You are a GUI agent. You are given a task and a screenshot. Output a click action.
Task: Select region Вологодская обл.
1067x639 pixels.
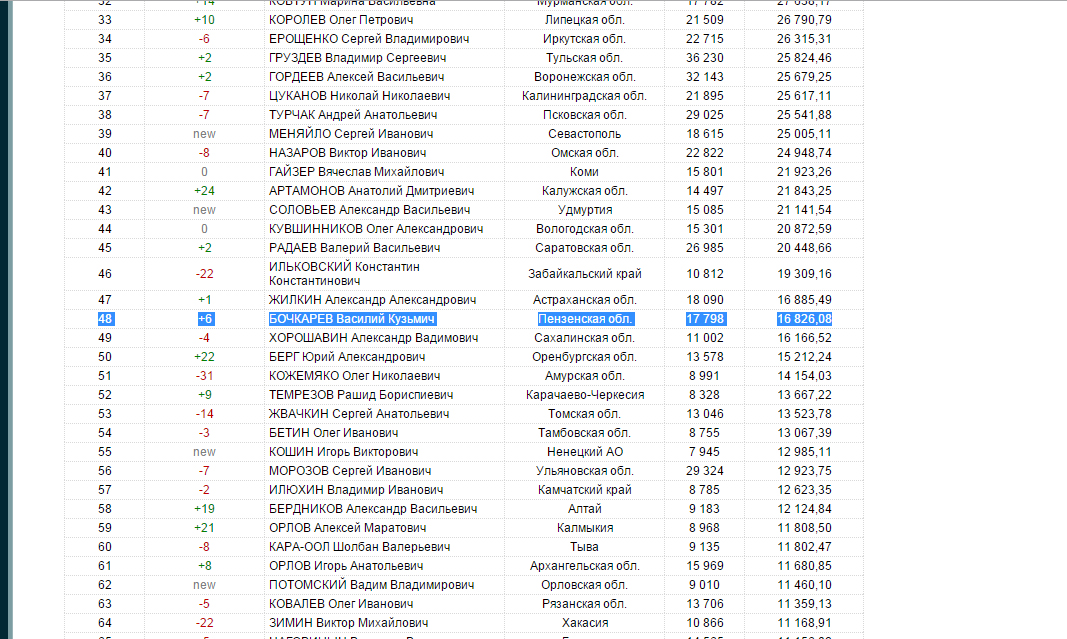pyautogui.click(x=585, y=229)
